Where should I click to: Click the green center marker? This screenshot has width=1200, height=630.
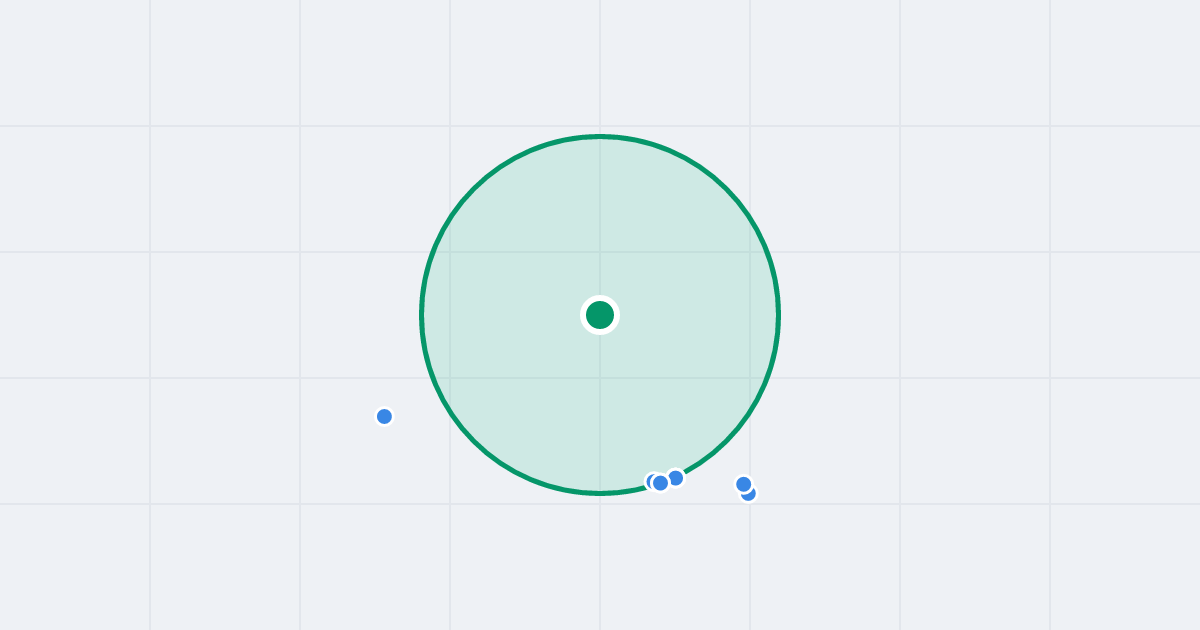[x=600, y=315]
